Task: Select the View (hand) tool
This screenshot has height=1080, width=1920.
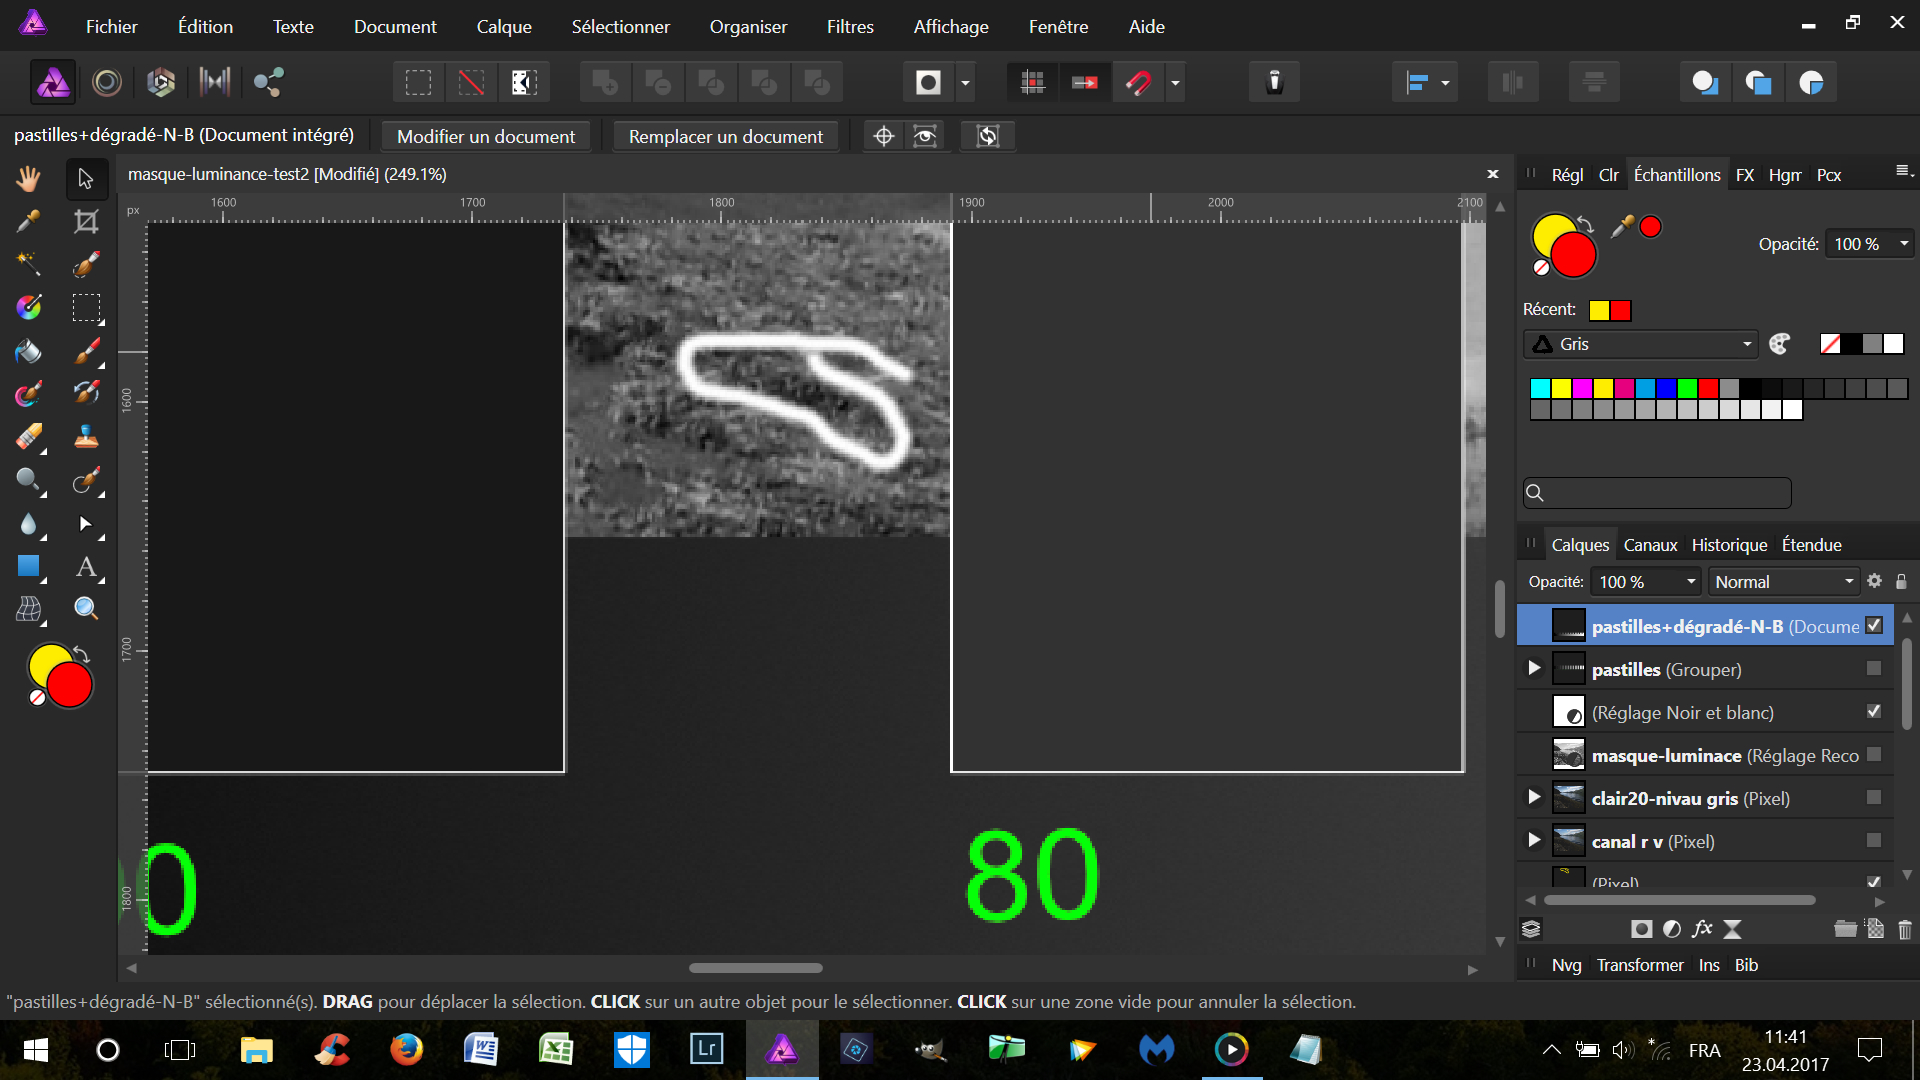Action: 28,179
